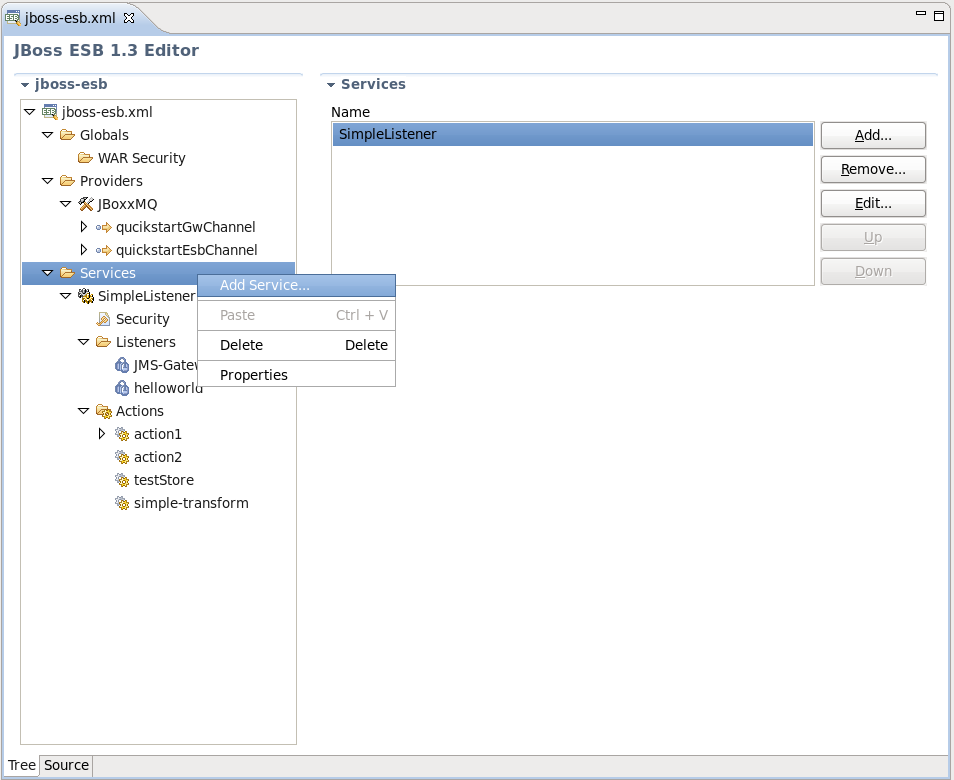Choose Add Service... from context menu
The image size is (954, 780).
tap(265, 285)
